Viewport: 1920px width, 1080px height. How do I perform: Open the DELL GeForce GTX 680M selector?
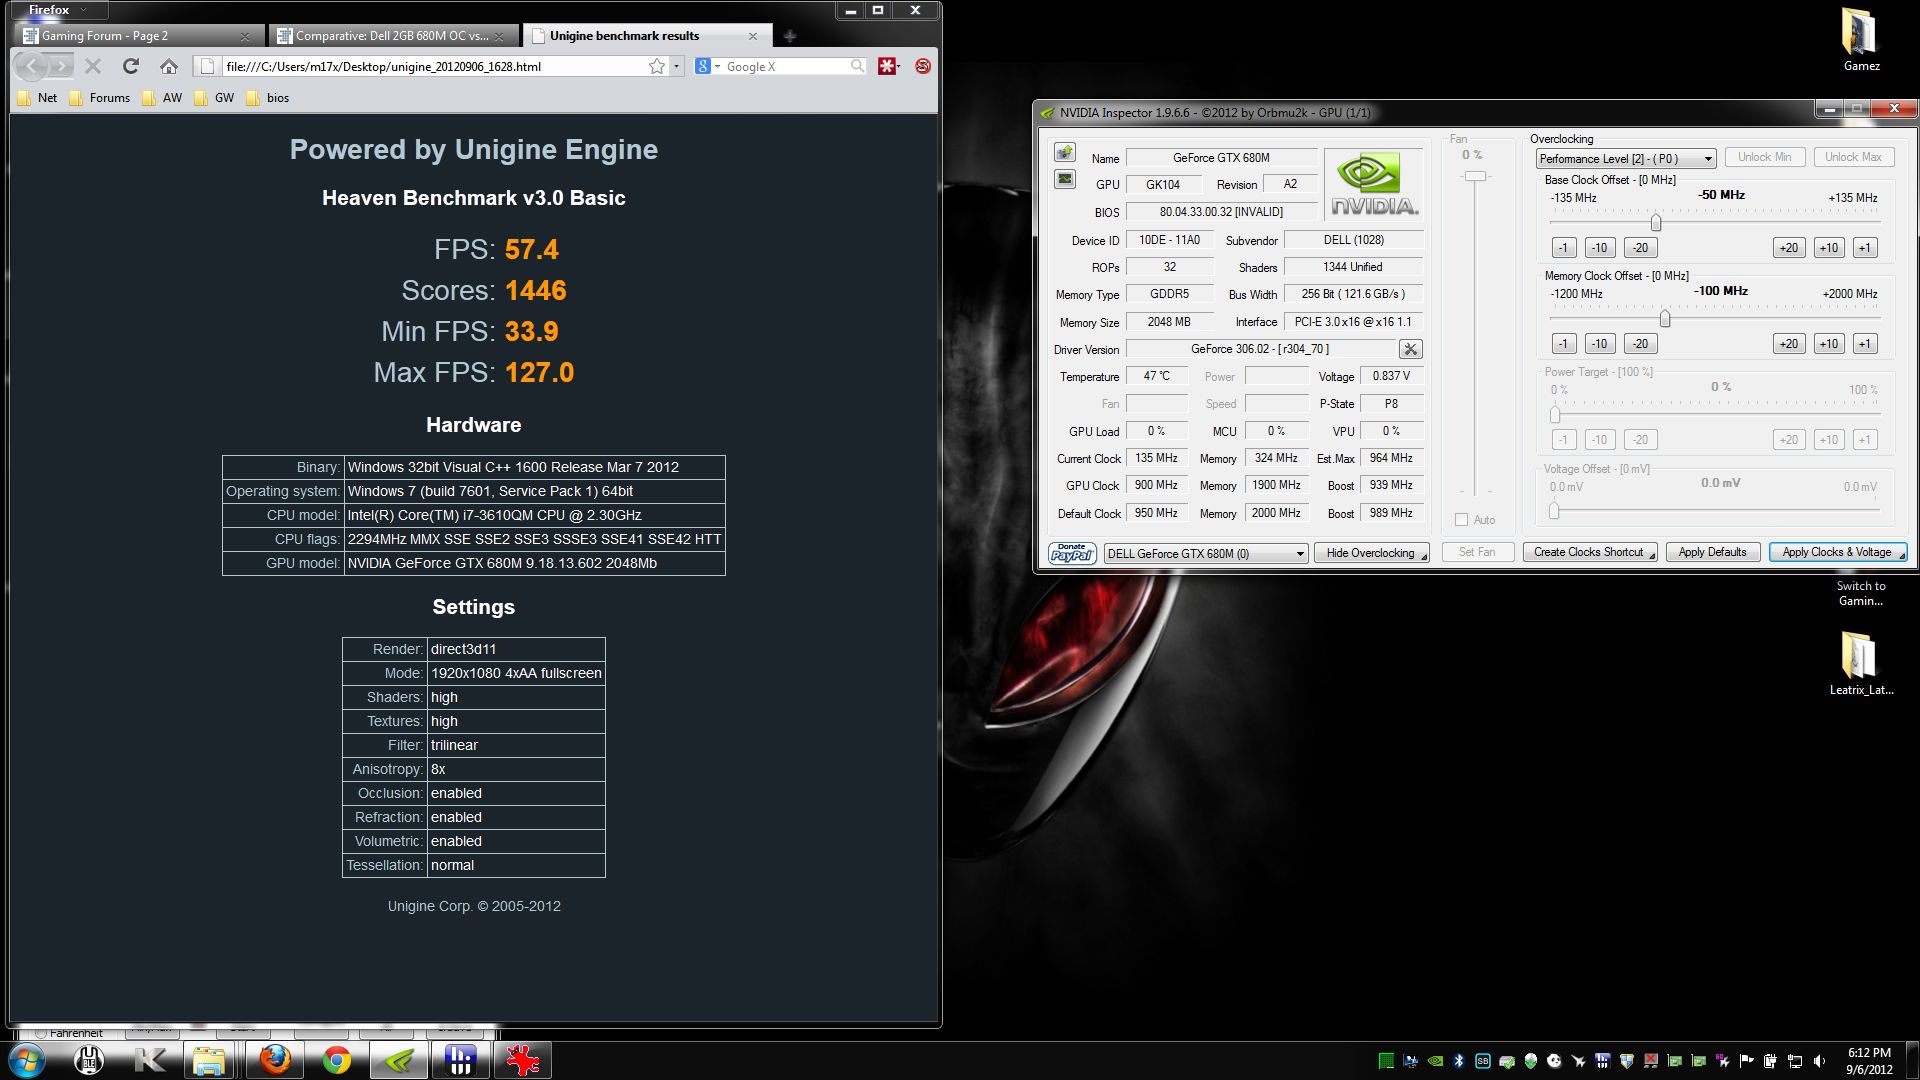coord(1206,553)
